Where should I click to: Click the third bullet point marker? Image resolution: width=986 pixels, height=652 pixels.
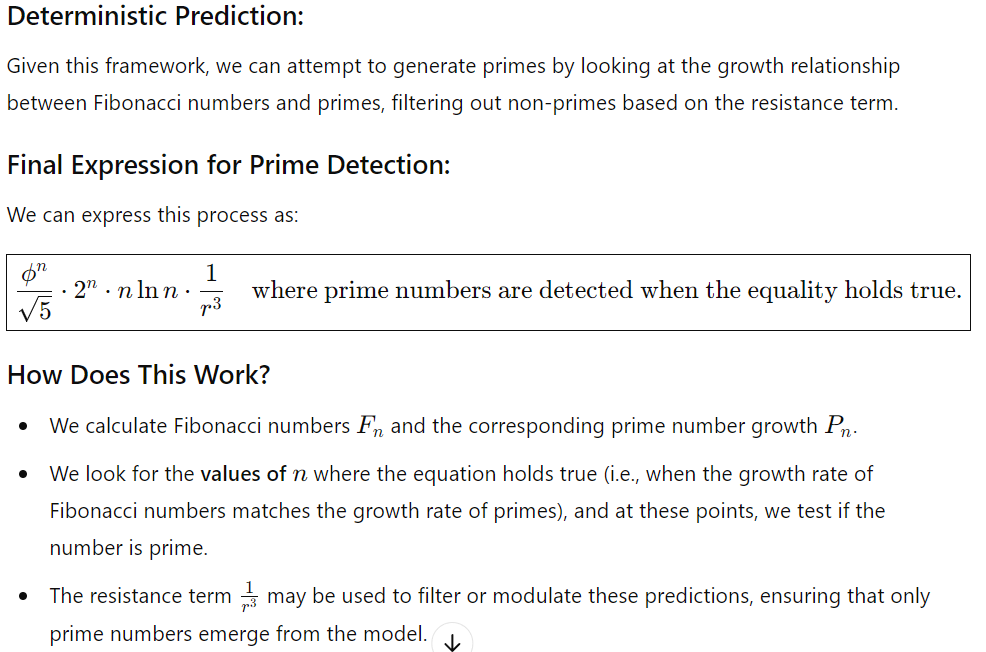coord(23,596)
